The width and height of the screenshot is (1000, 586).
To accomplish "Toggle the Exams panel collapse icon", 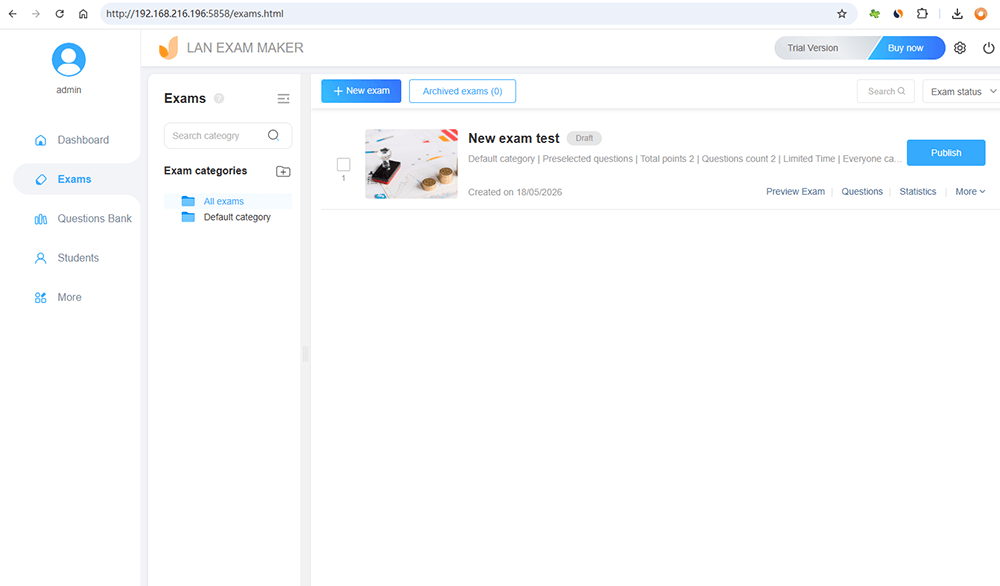I will [x=283, y=98].
